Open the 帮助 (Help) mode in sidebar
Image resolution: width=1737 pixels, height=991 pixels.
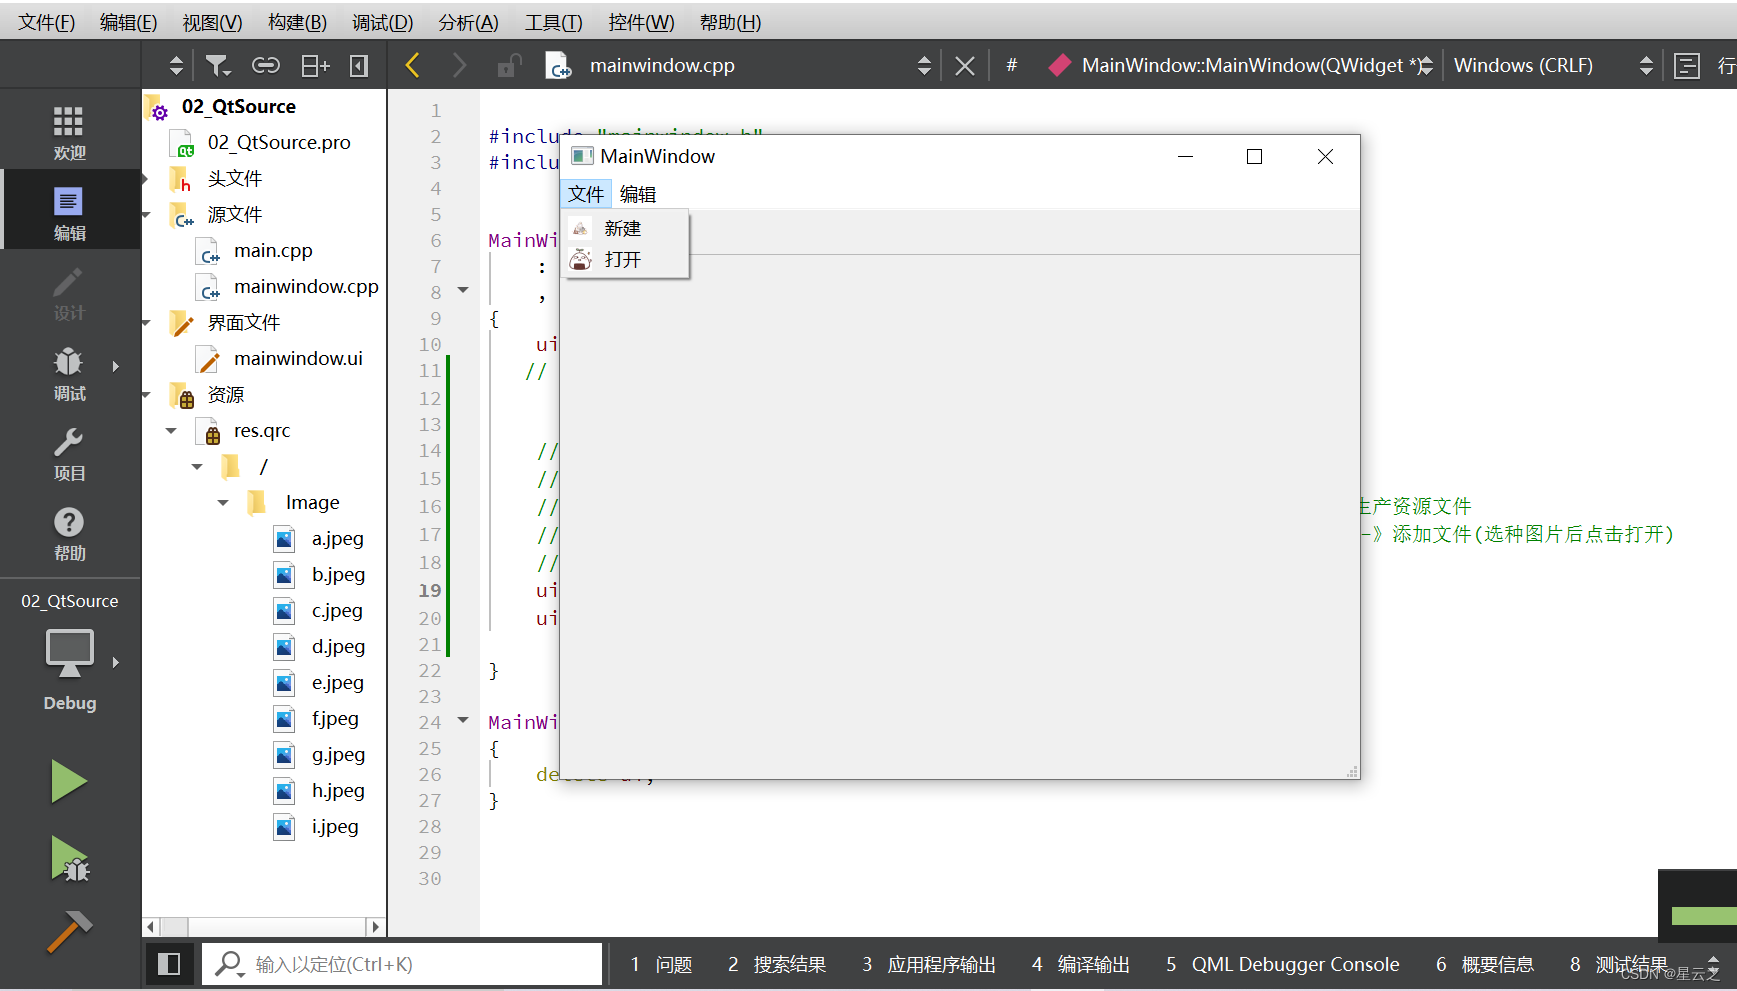(69, 532)
